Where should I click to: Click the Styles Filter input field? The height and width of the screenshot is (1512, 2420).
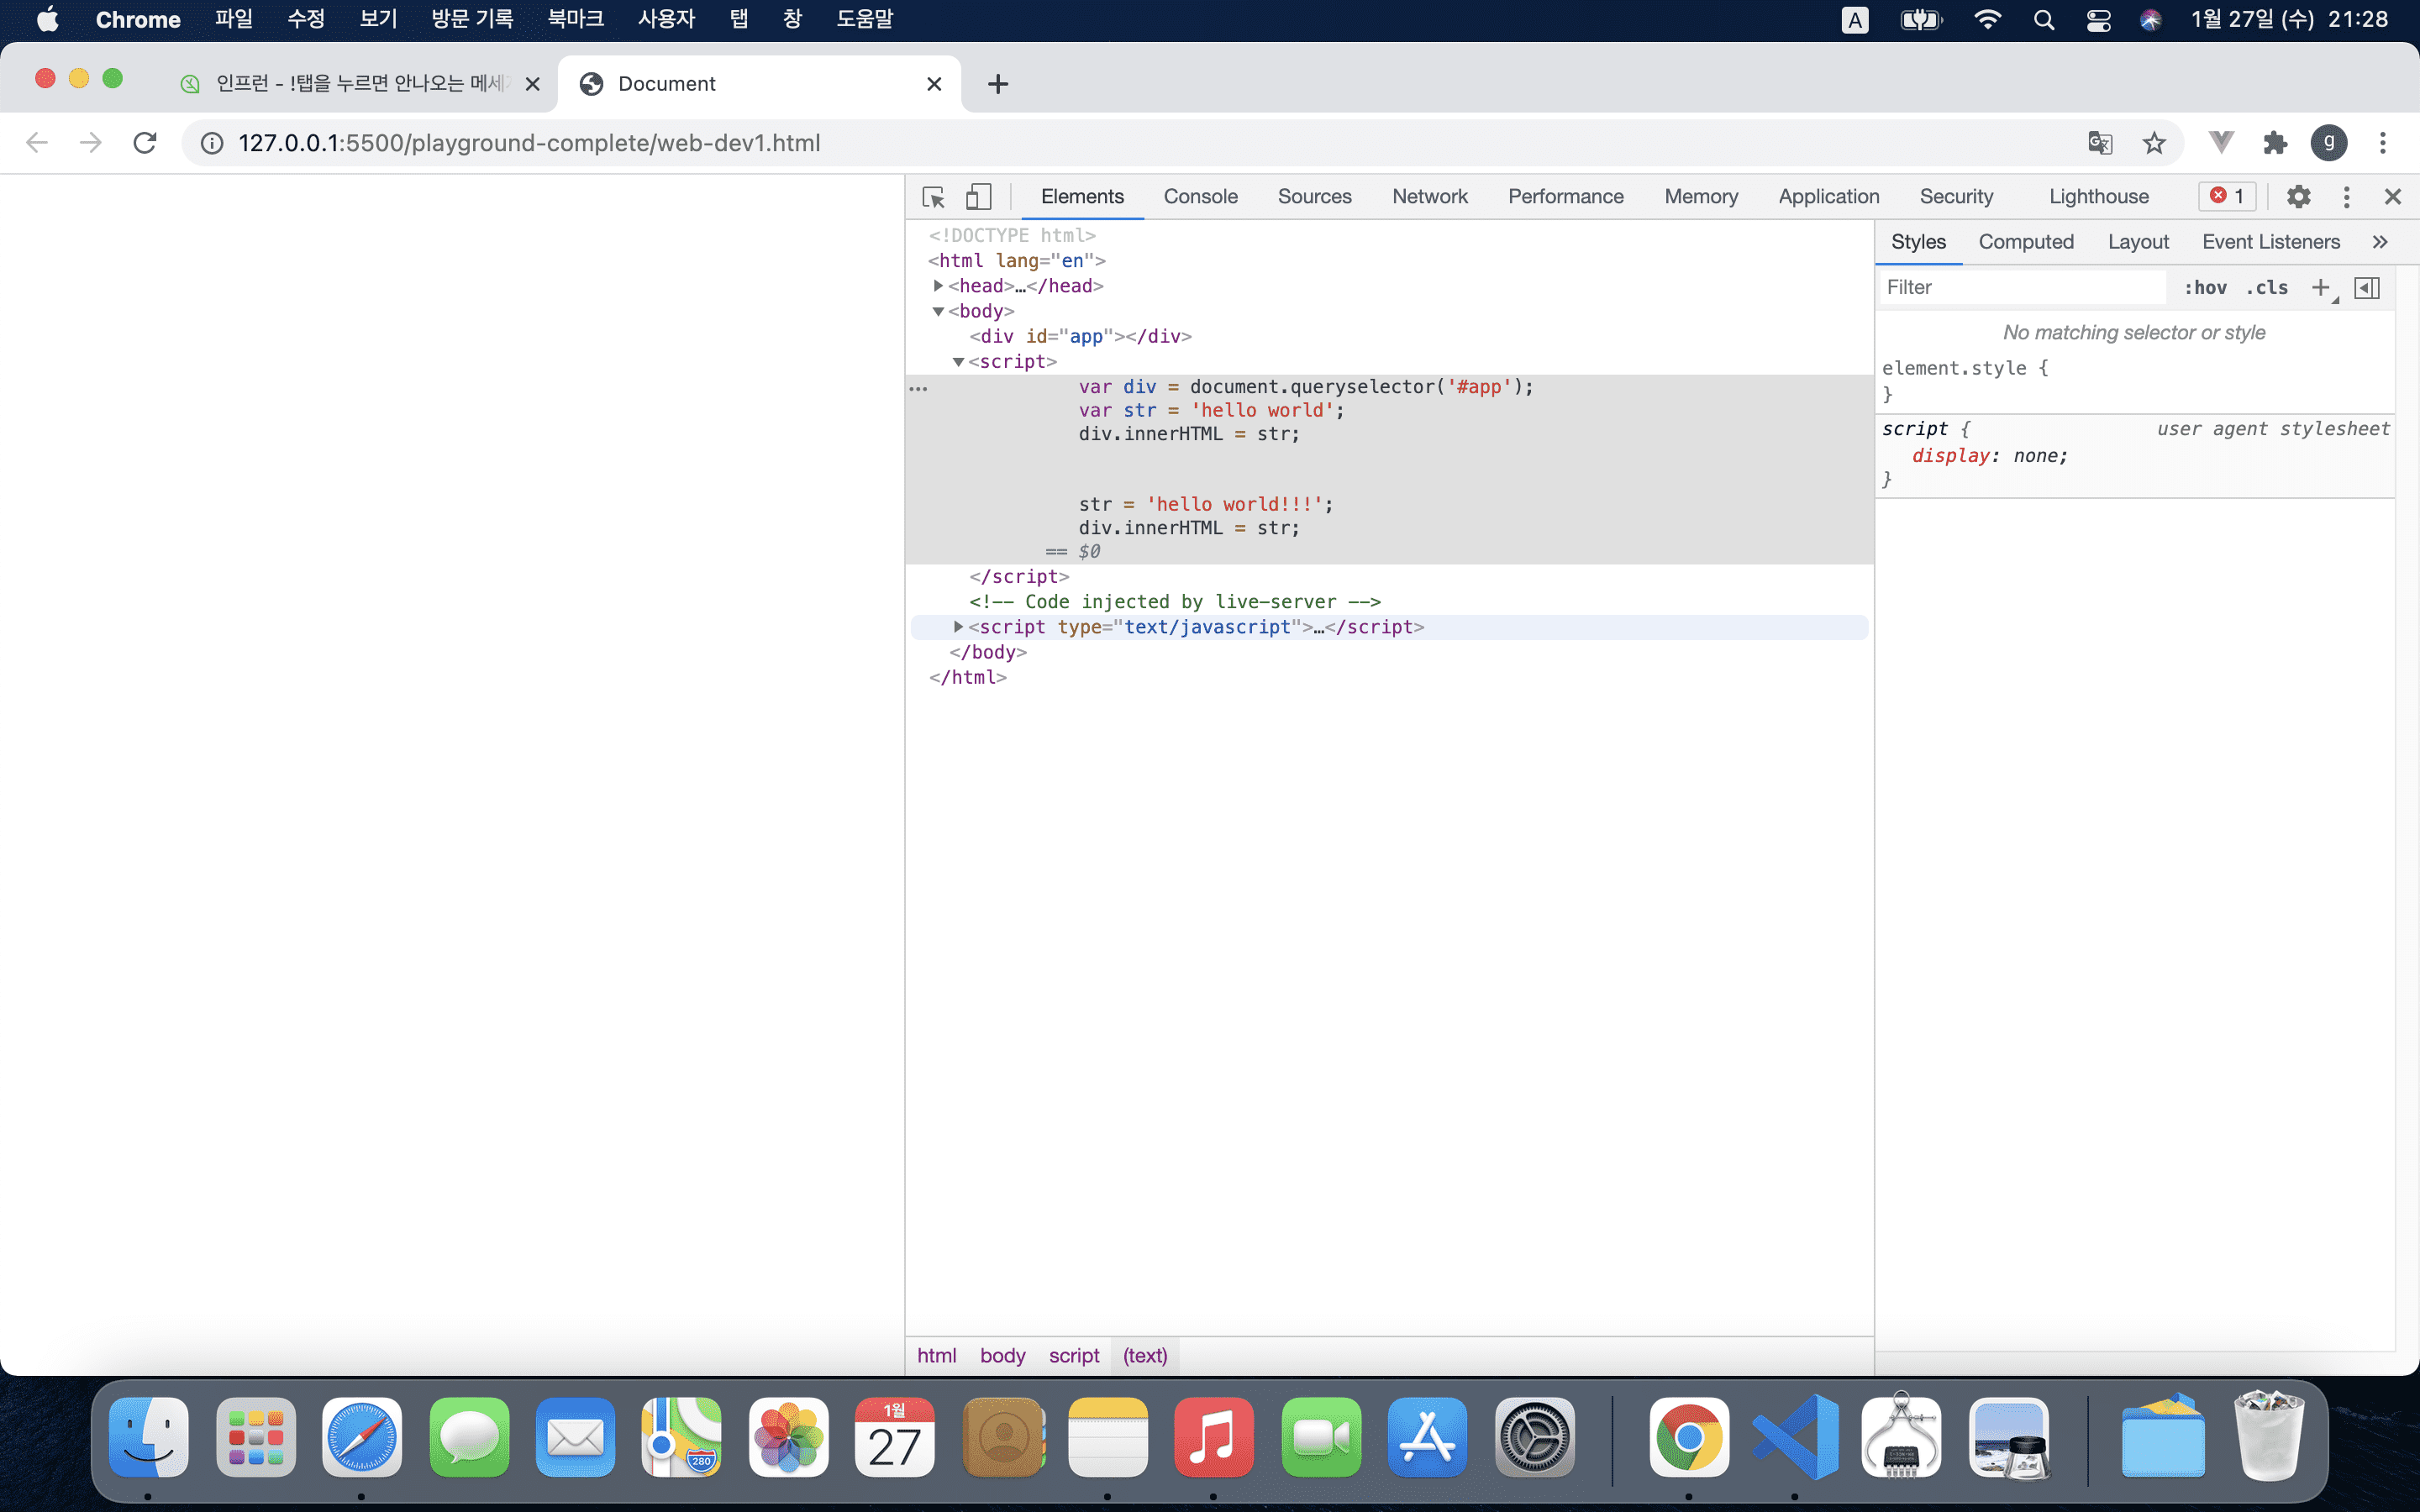click(2020, 288)
